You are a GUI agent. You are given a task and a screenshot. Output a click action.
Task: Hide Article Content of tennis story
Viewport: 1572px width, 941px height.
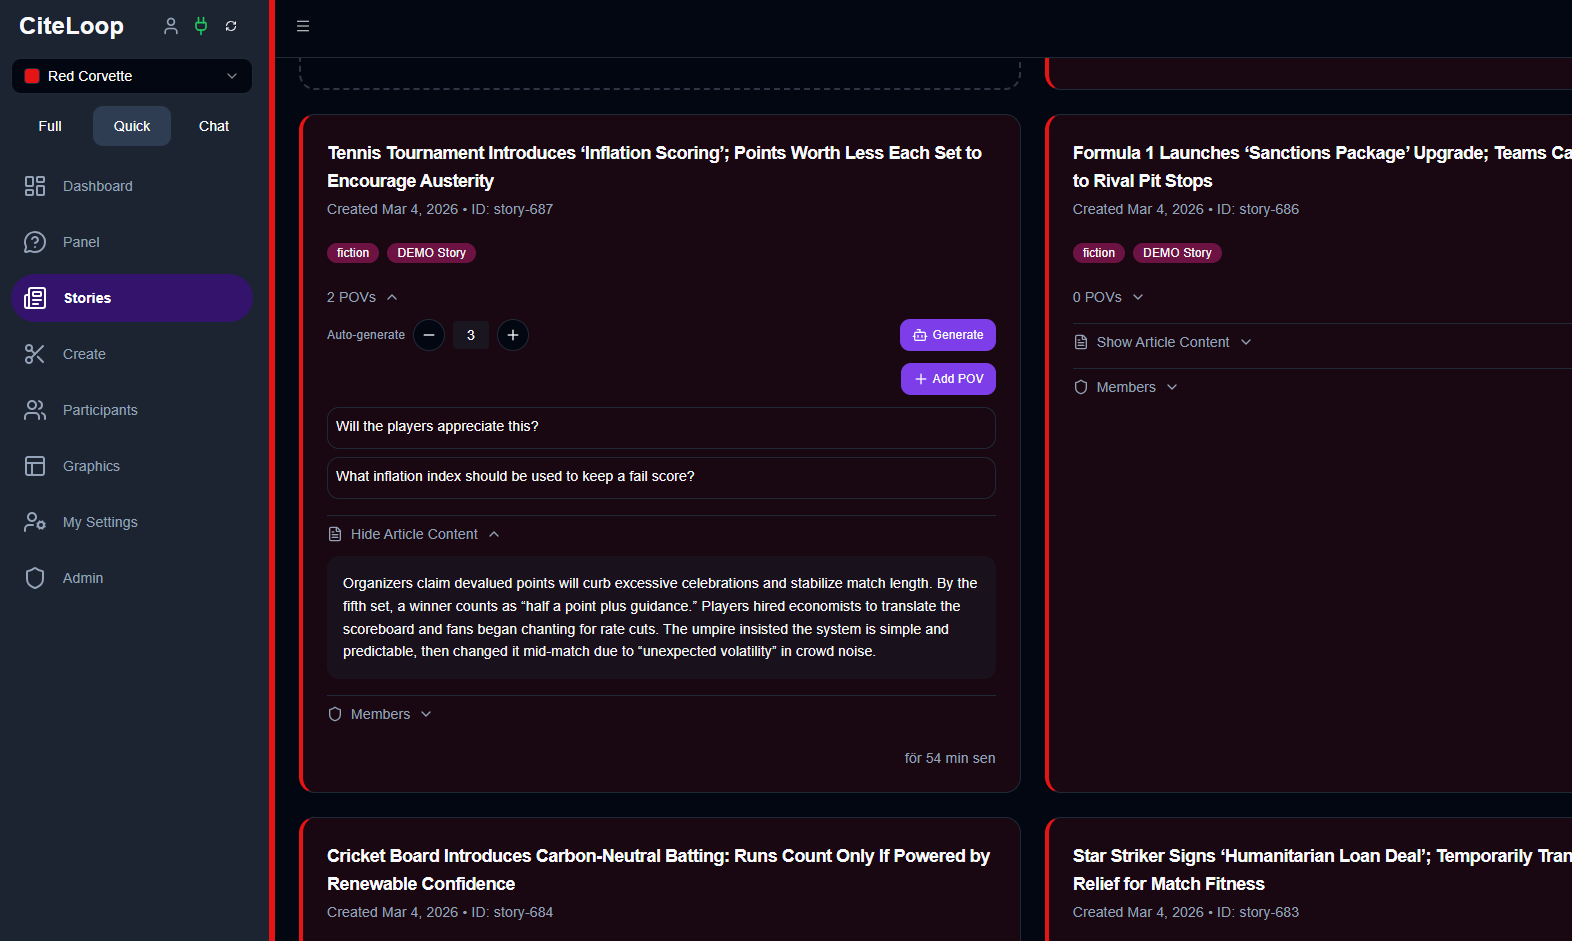[414, 534]
